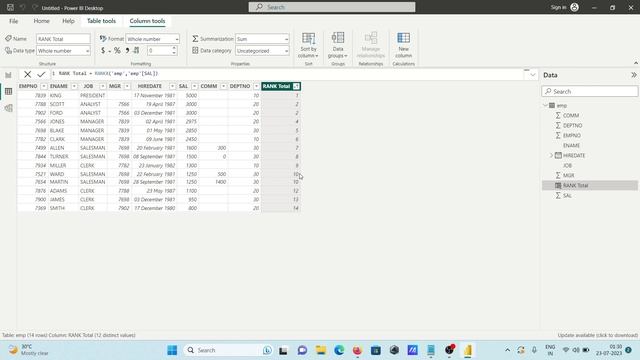Commit the formula with the checkmark

tap(41, 74)
